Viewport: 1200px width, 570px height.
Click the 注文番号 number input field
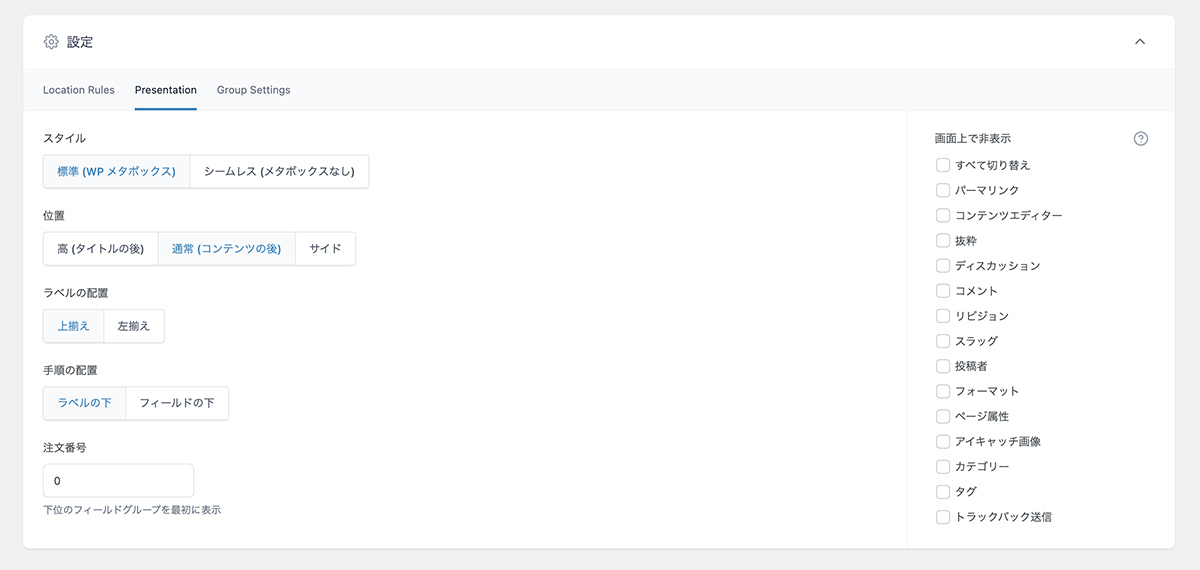(x=118, y=481)
